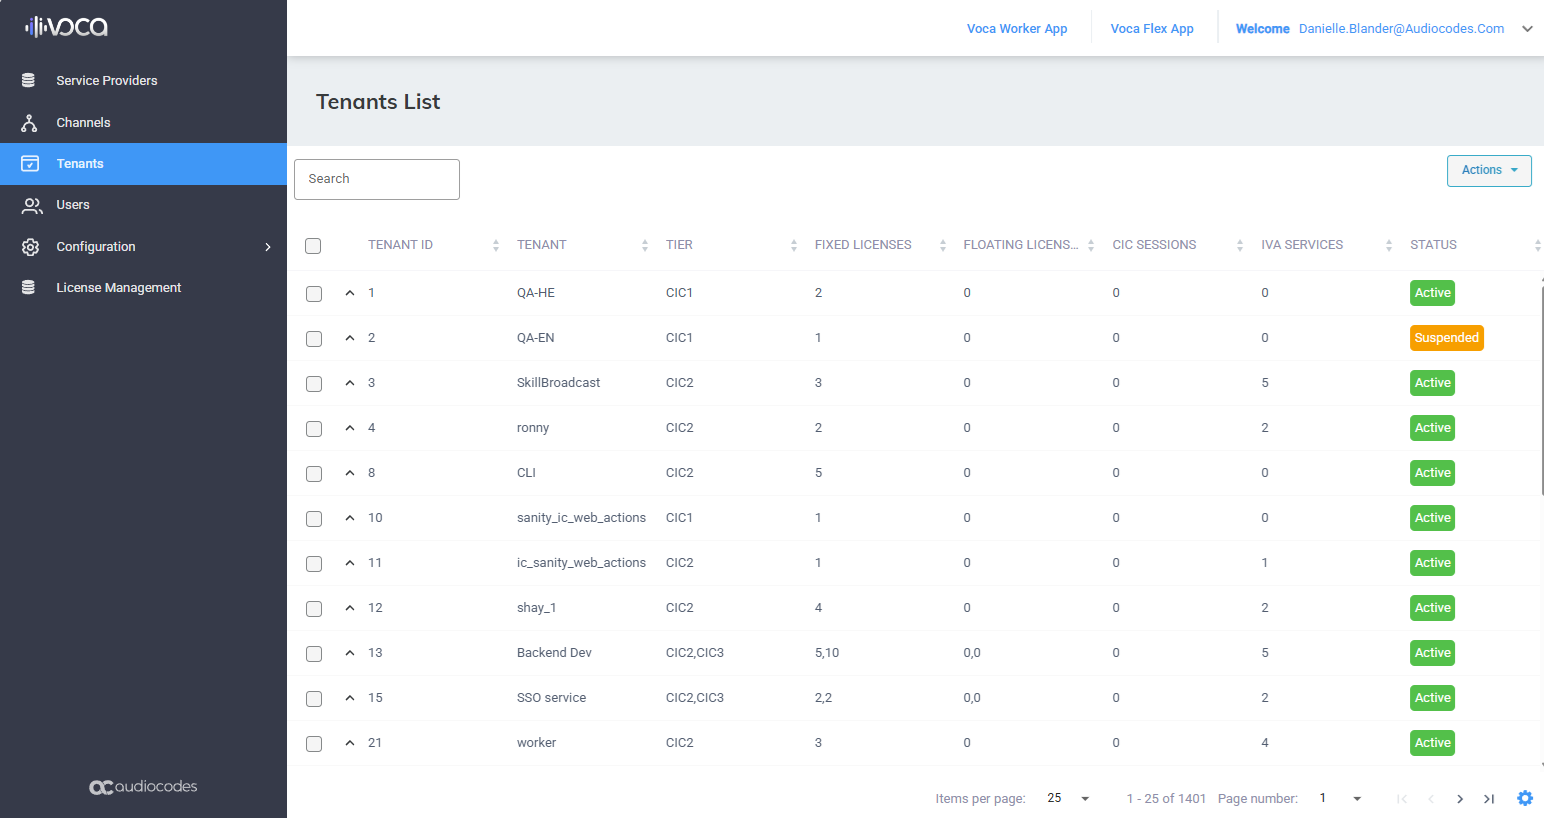Open table settings gear at bottom right
1544x818 pixels.
[x=1524, y=798]
